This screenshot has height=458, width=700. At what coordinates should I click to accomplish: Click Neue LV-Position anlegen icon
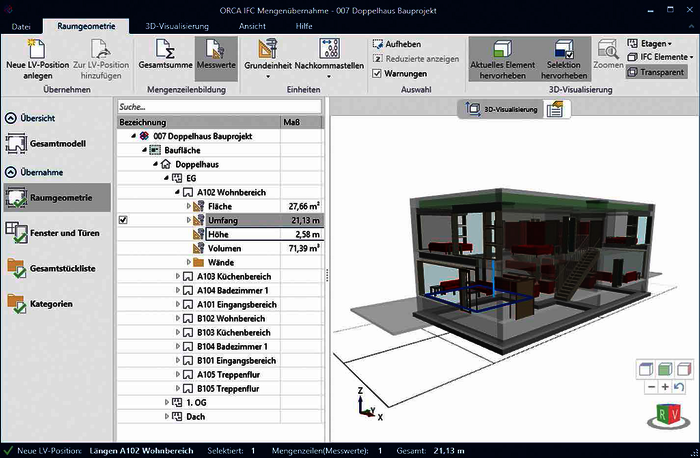(37, 48)
